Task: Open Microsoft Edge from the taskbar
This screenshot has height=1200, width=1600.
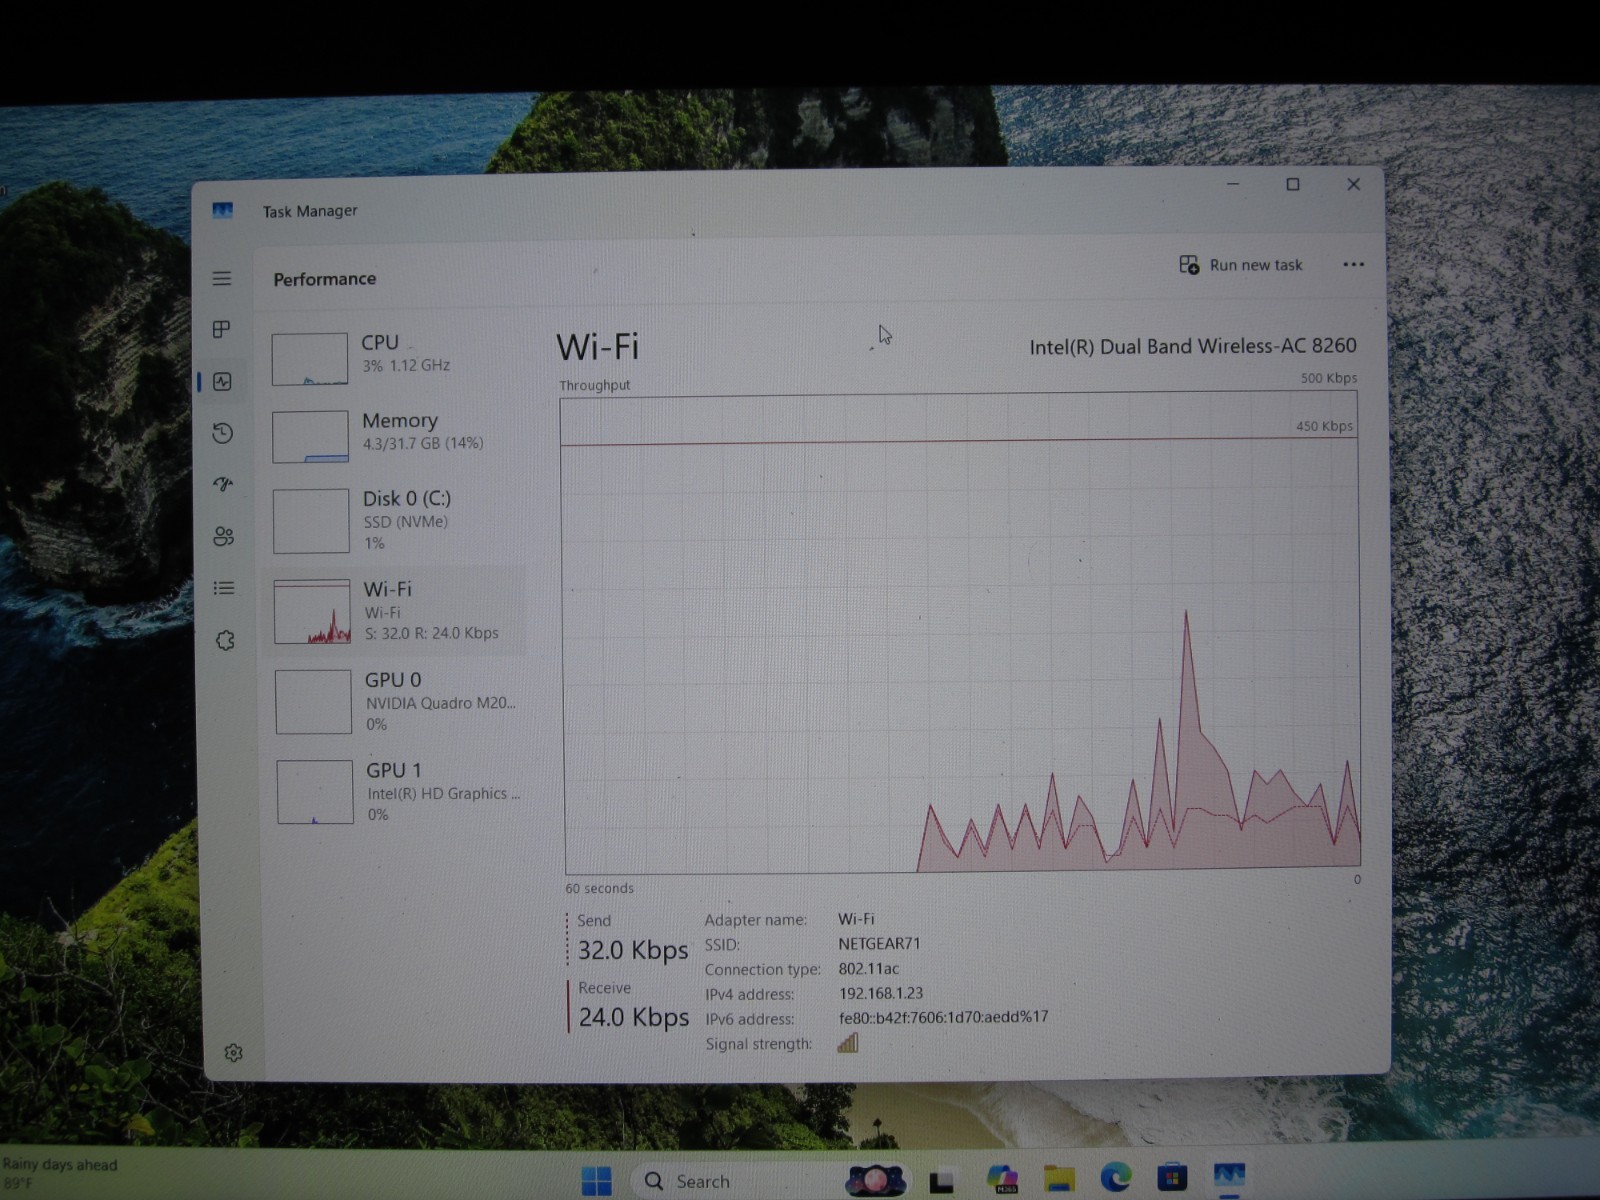Action: tap(1116, 1178)
